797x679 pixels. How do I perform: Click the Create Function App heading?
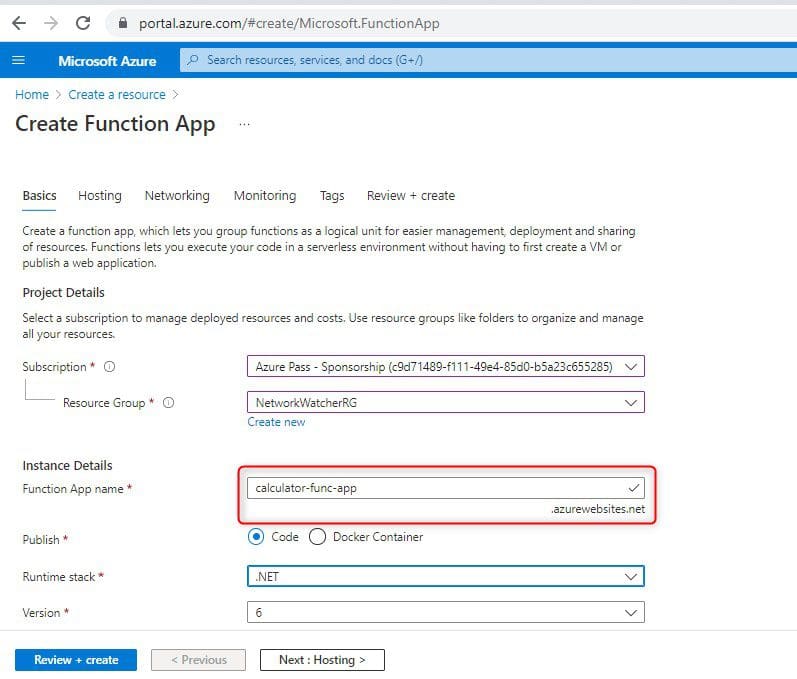(x=115, y=124)
